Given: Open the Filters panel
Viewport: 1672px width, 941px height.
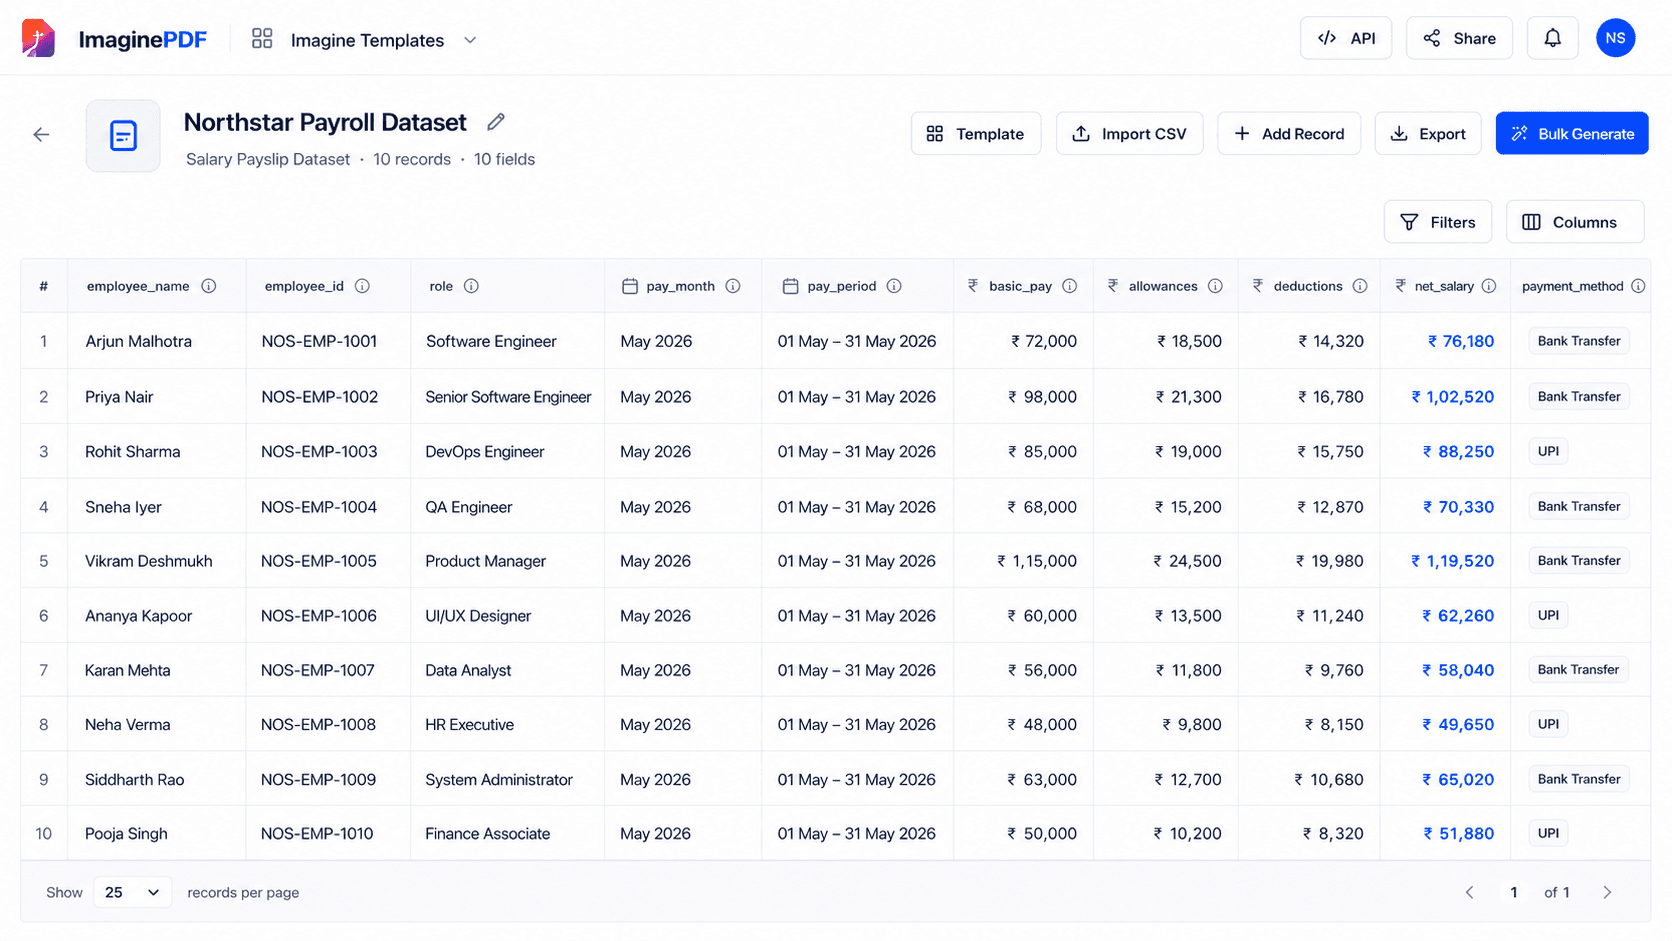Looking at the screenshot, I should [x=1437, y=222].
